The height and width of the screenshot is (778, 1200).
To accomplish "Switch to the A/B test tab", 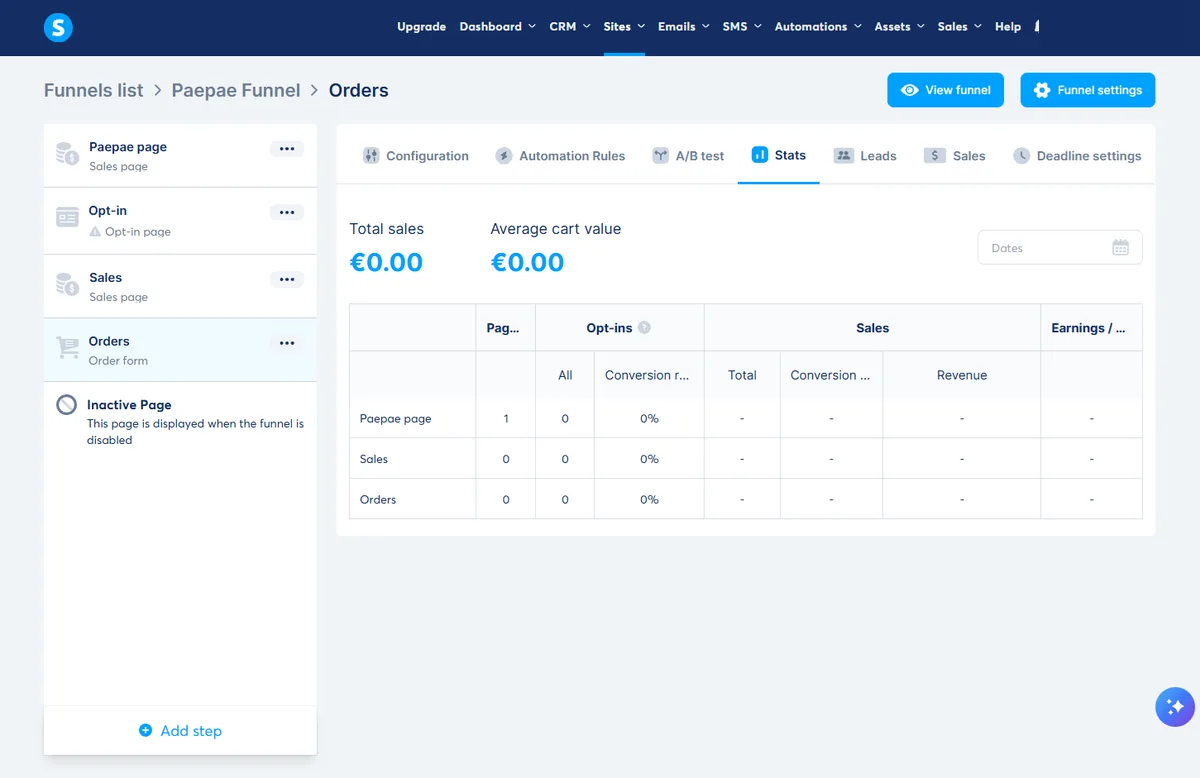I will pyautogui.click(x=688, y=156).
